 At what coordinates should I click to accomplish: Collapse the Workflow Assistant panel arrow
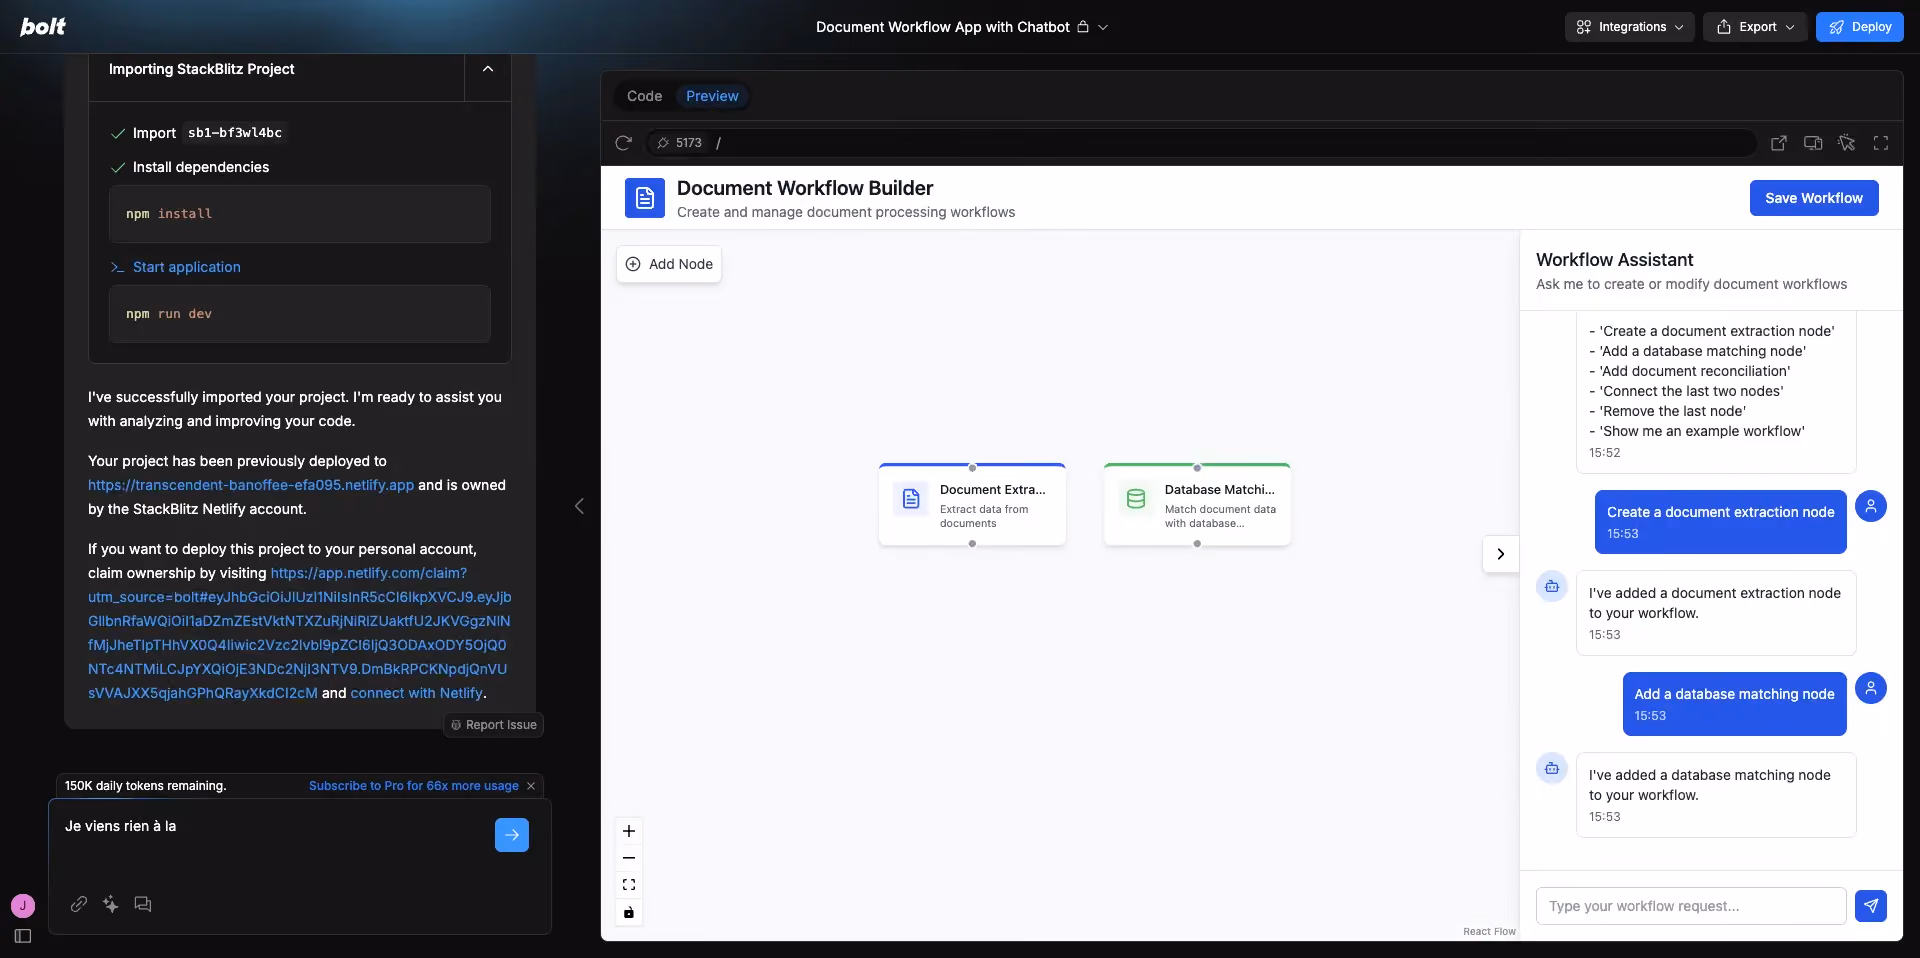pos(1501,554)
